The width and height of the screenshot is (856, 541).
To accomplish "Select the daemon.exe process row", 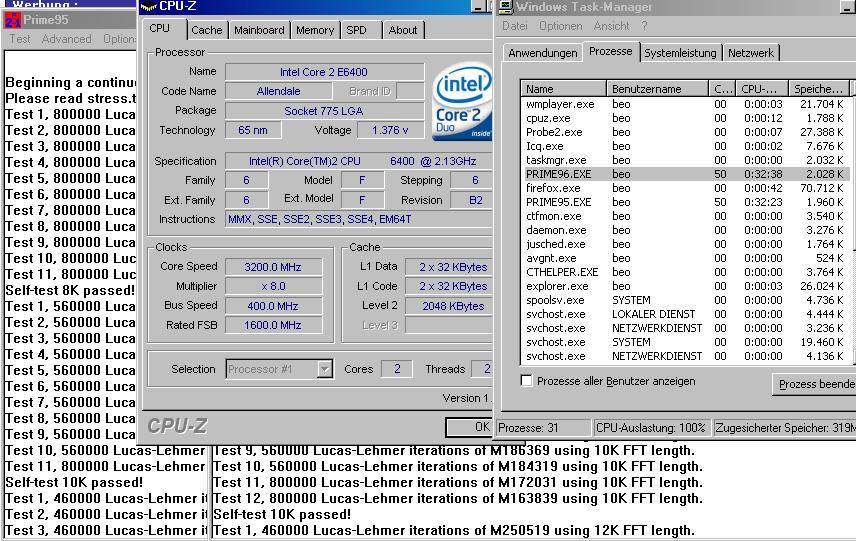I will click(685, 230).
